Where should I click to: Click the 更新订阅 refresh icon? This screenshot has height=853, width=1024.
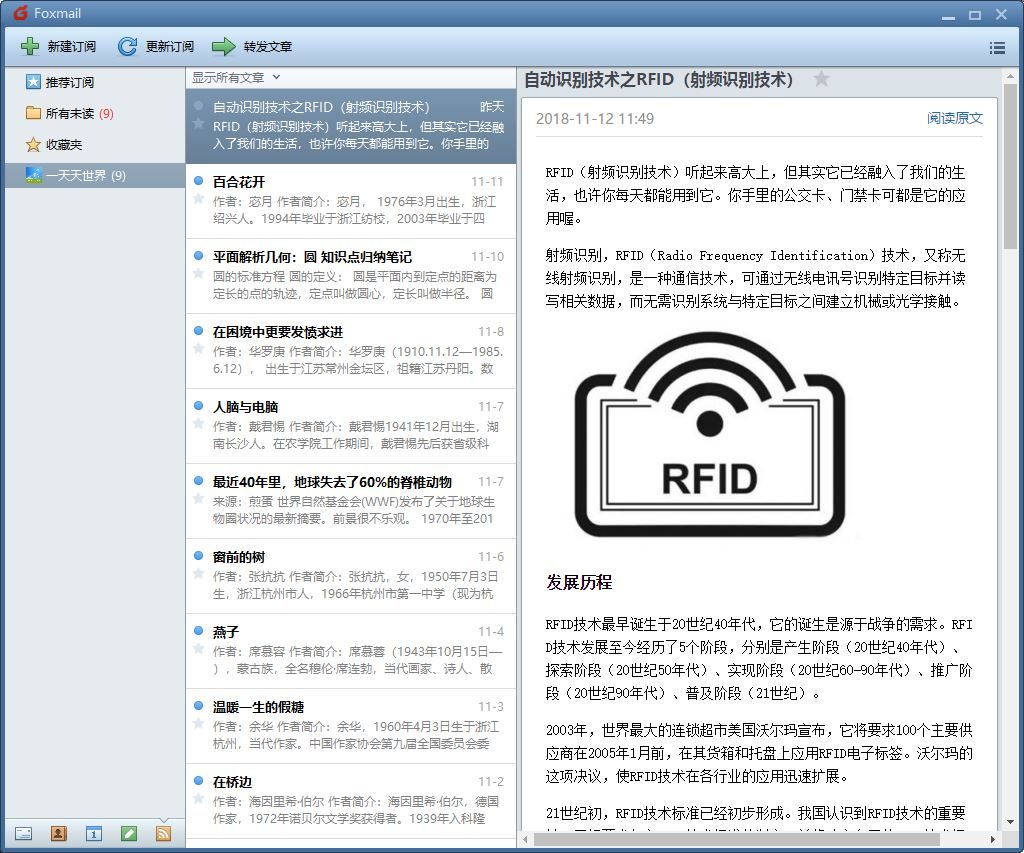click(127, 46)
